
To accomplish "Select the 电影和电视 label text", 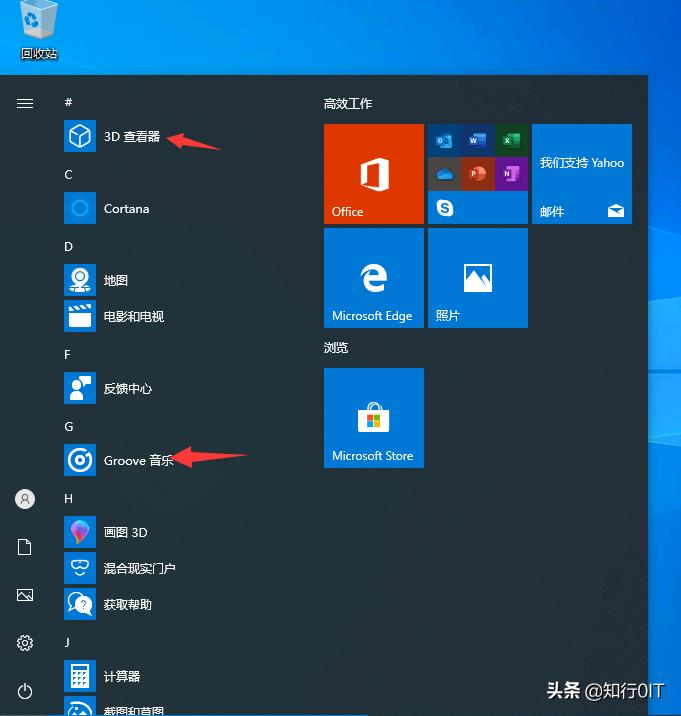I will (x=134, y=316).
